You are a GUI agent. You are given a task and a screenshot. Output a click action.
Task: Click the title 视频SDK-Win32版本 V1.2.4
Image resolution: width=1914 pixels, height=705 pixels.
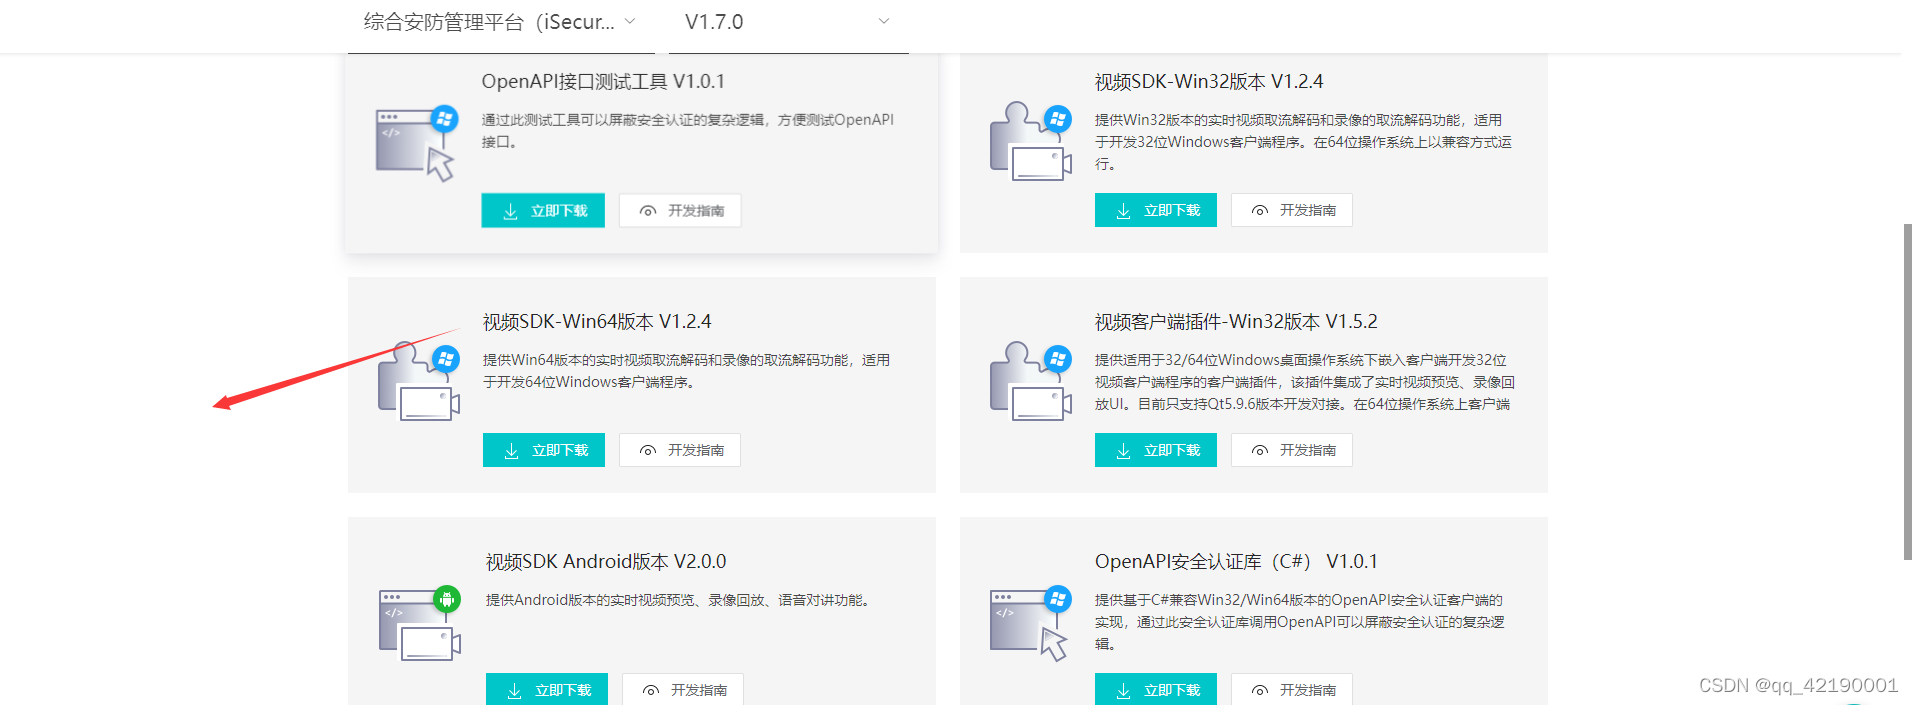1209,81
